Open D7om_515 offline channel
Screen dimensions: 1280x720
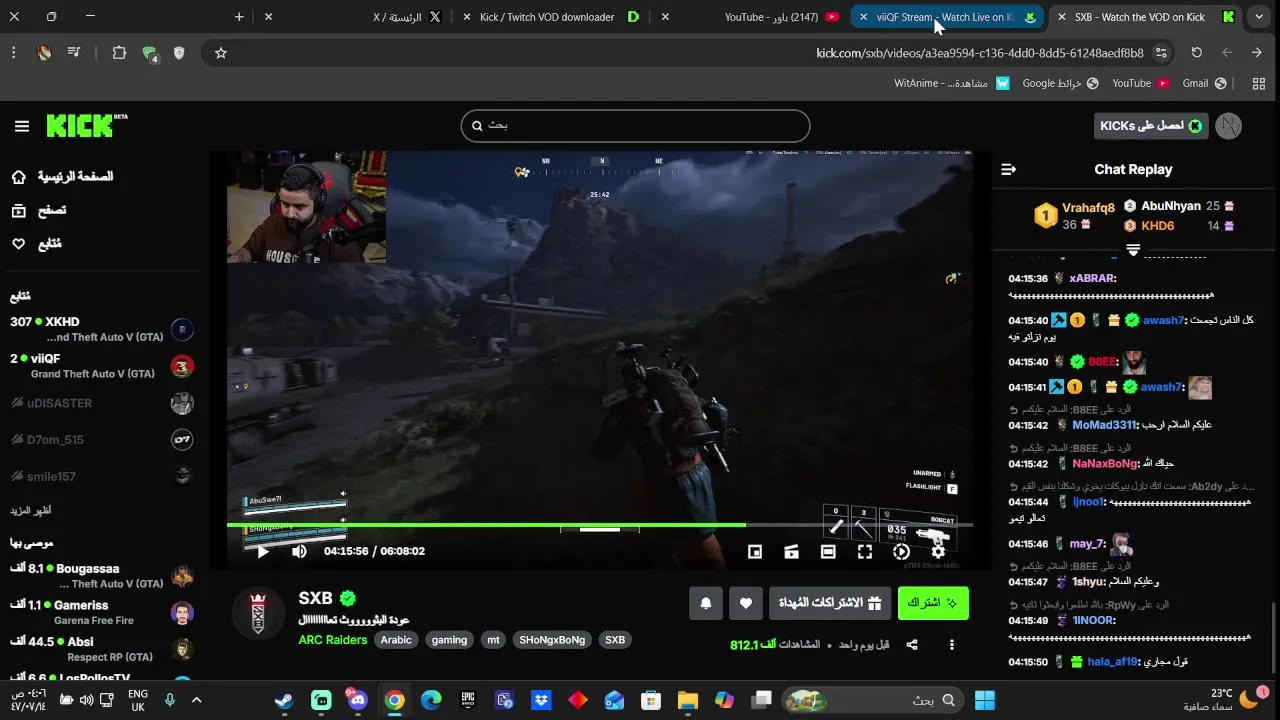[x=100, y=440]
